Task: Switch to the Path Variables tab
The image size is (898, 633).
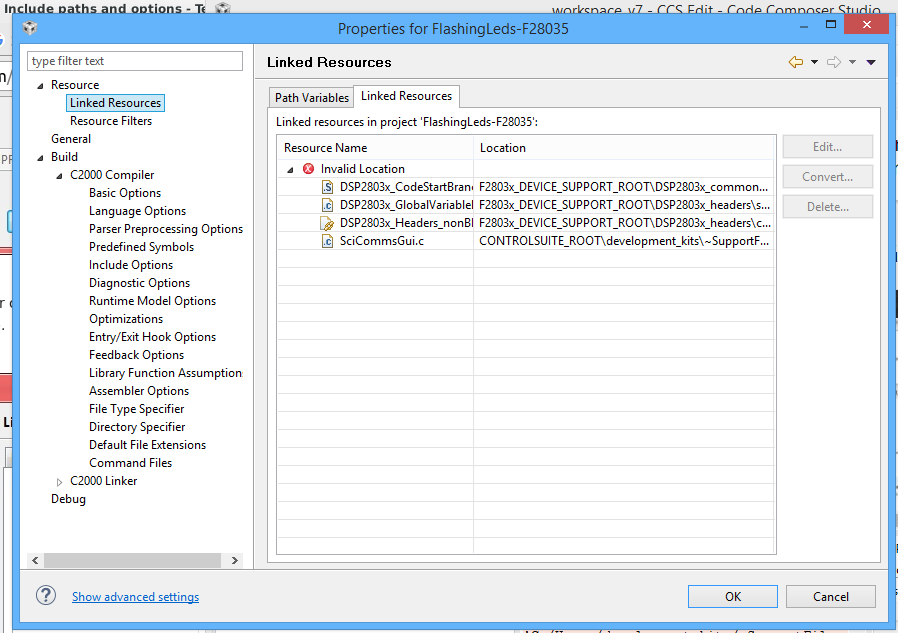Action: (x=312, y=97)
